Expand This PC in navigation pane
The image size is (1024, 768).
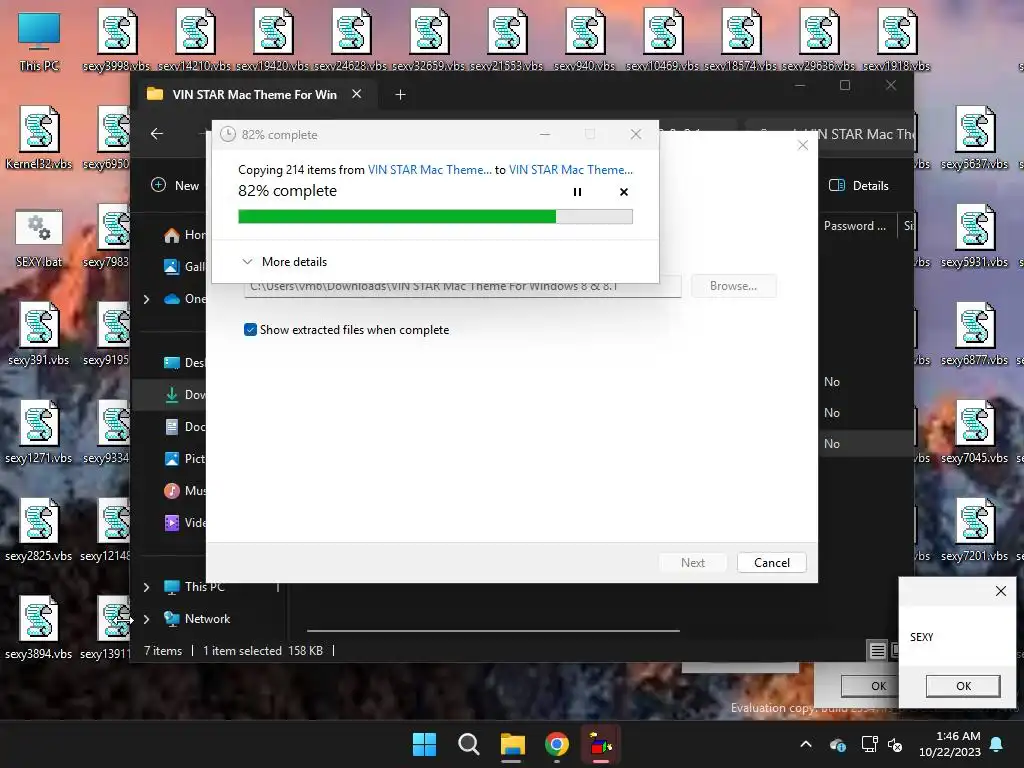click(x=146, y=587)
